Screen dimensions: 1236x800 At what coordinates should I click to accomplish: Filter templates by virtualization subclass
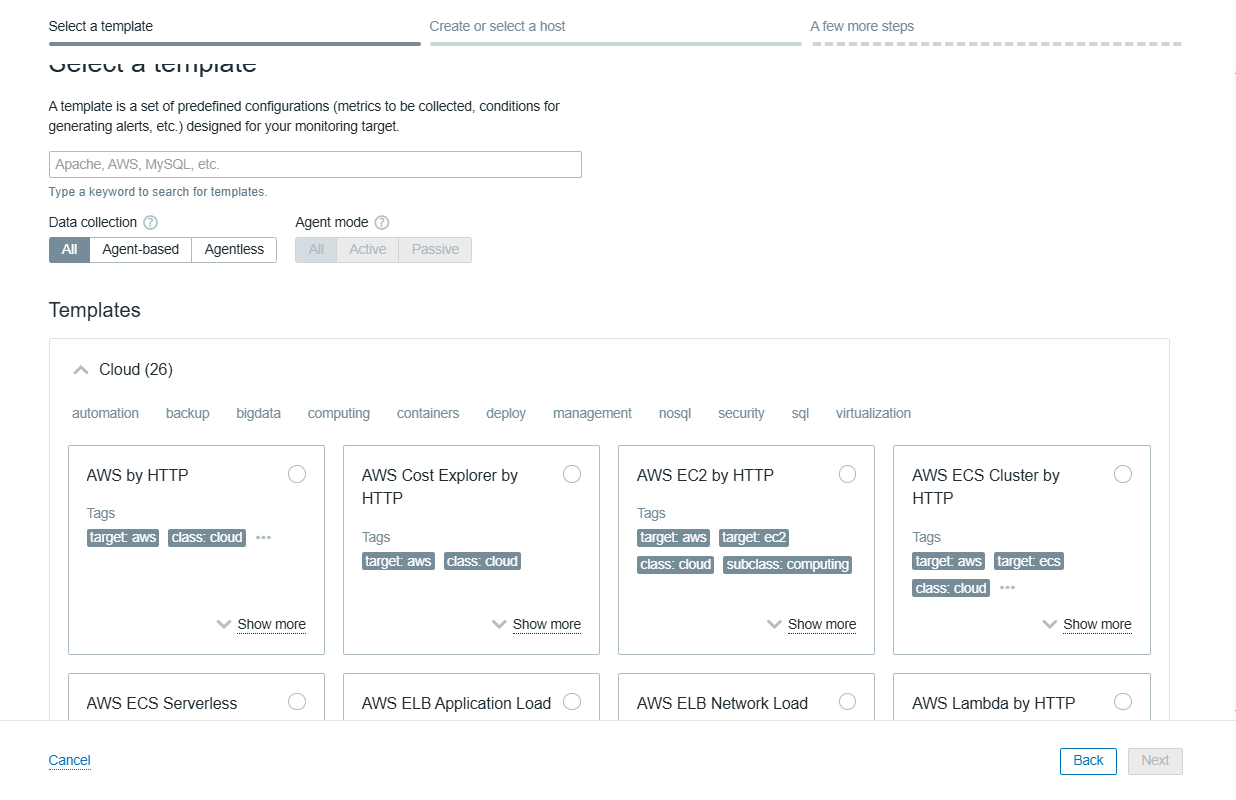(x=873, y=413)
